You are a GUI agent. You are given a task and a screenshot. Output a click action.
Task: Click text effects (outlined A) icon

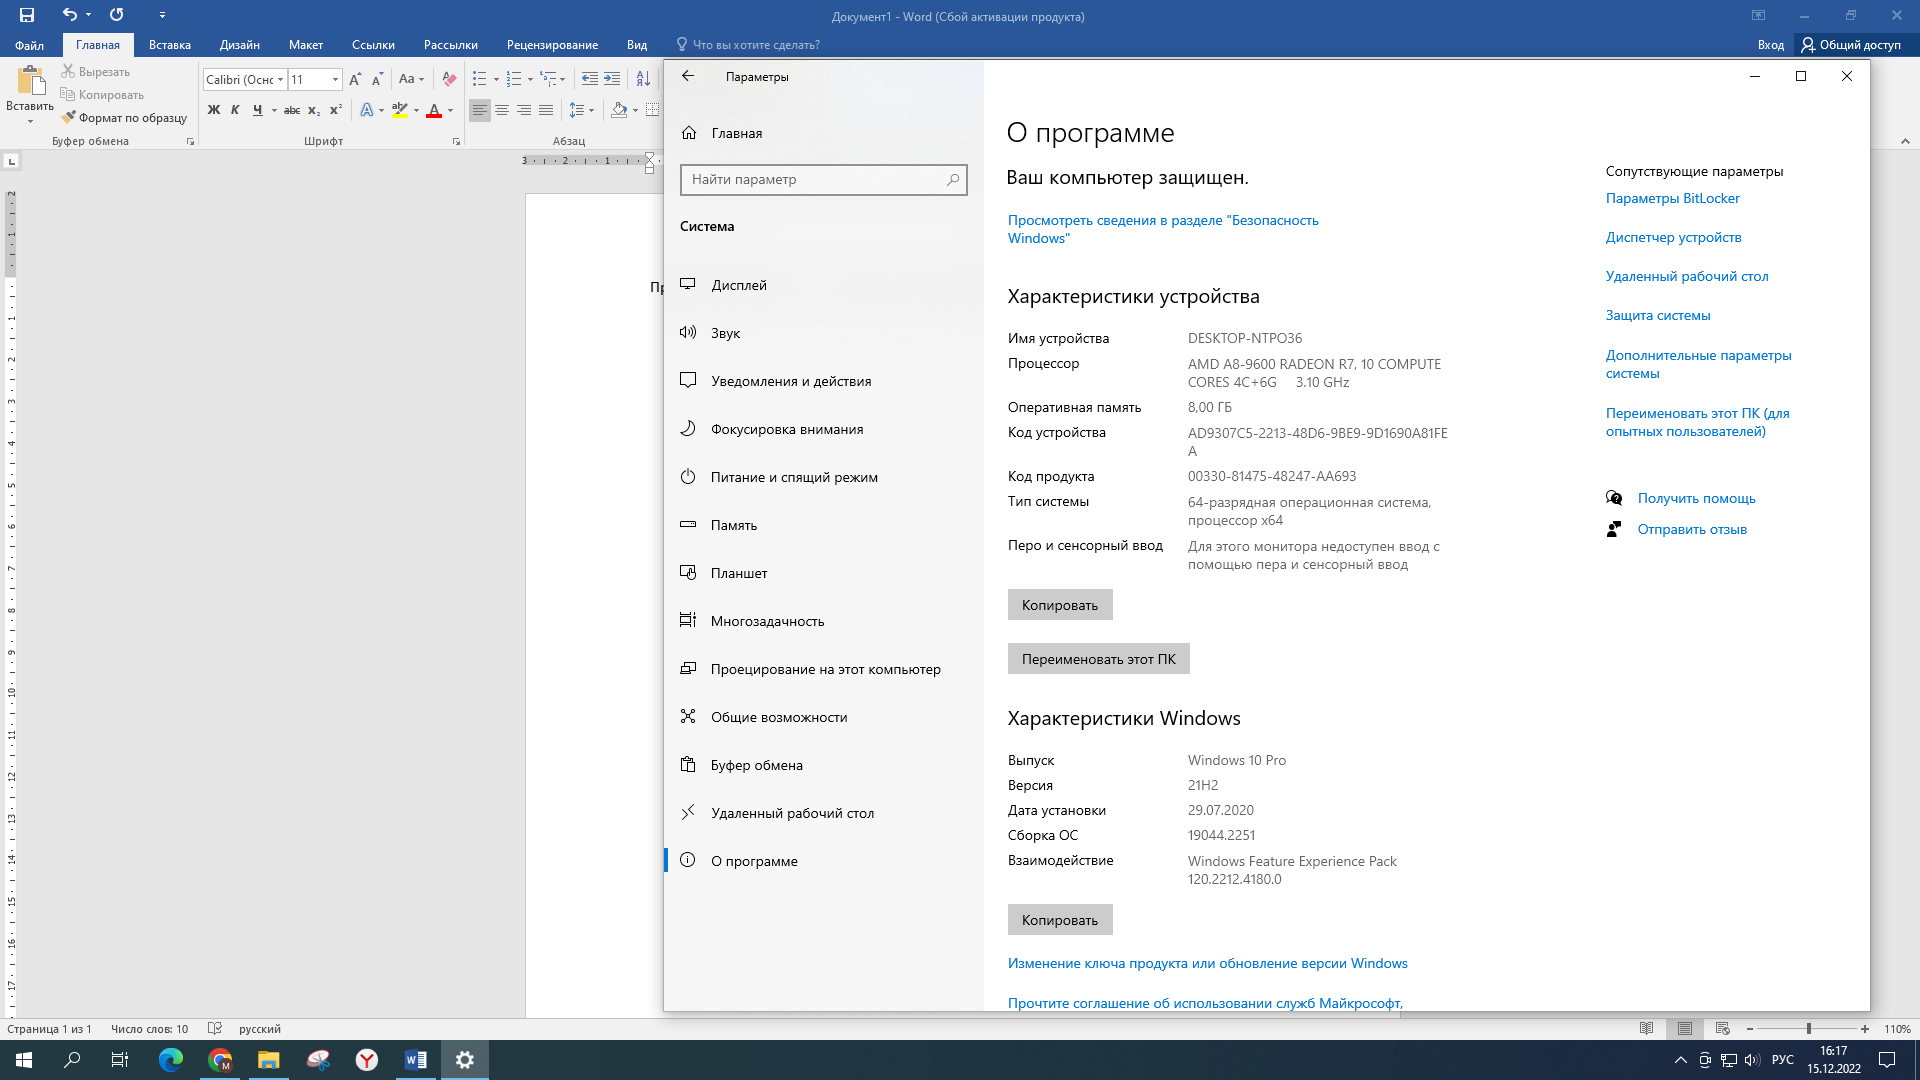[x=367, y=110]
